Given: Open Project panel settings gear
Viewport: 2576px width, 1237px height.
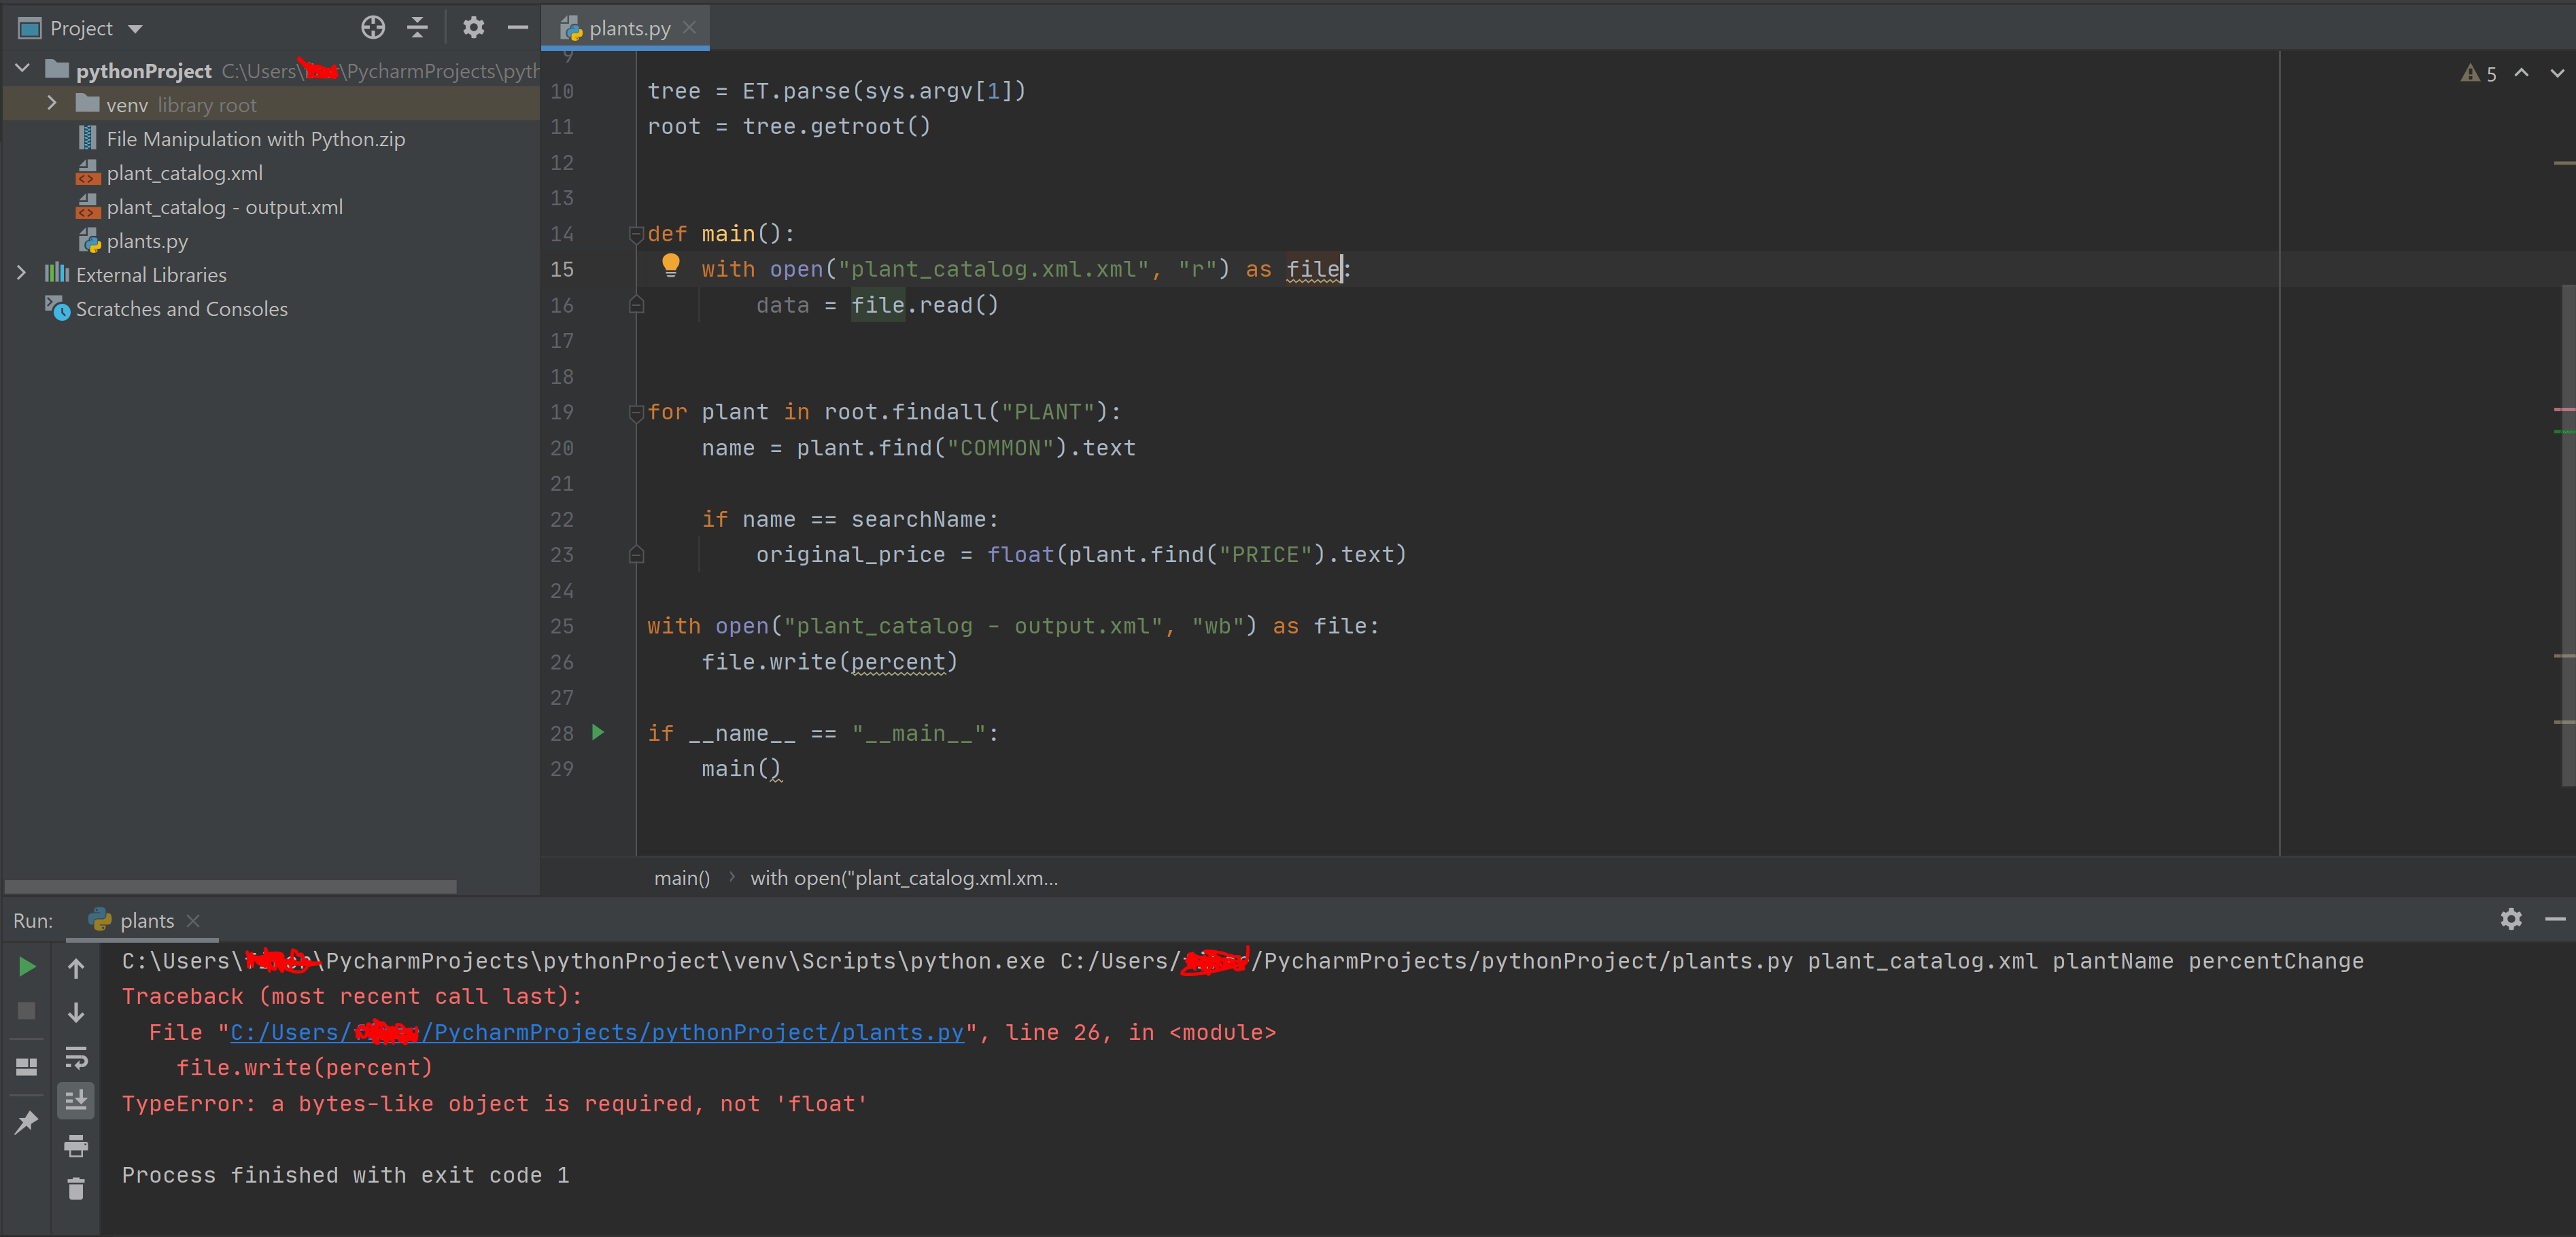Looking at the screenshot, I should 473,28.
